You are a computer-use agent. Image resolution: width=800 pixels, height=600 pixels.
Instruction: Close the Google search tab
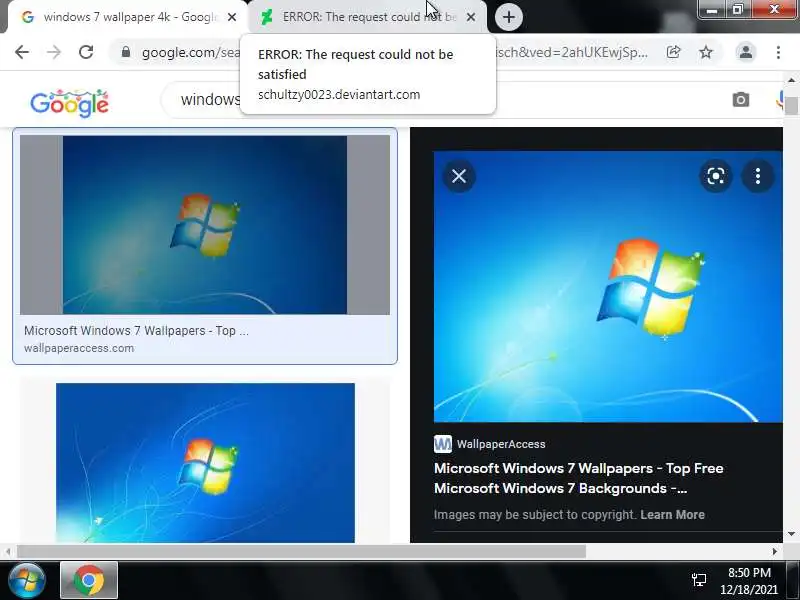(232, 17)
